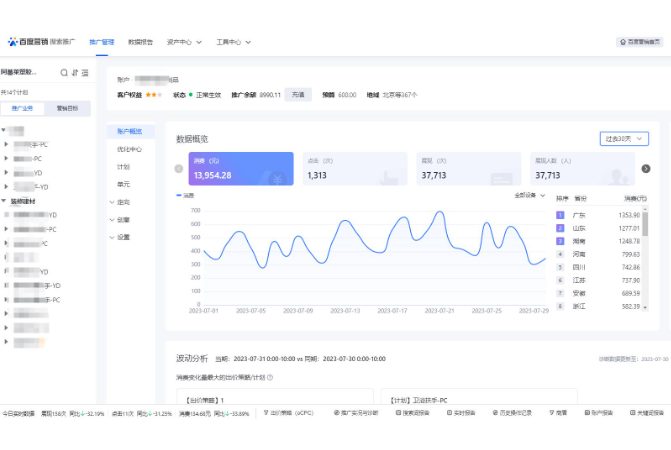The width and height of the screenshot is (671, 450).
Task: Show next metric cards with right arrow
Action: tap(646, 169)
